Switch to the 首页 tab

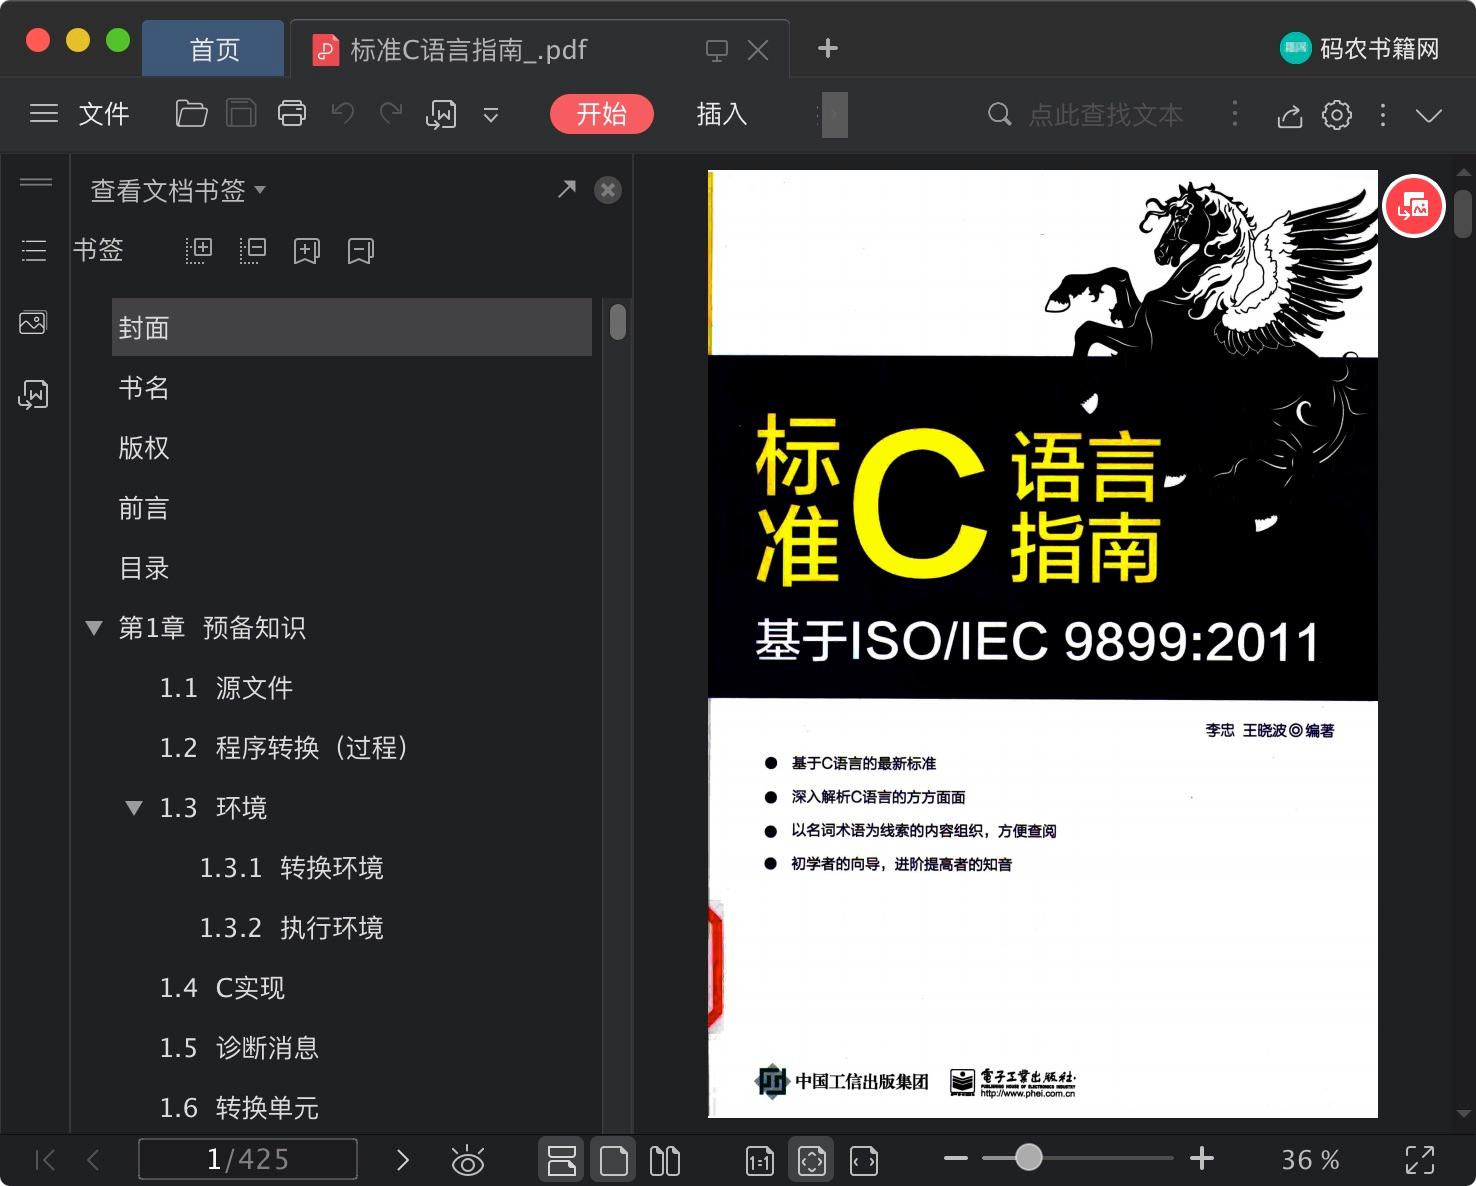pos(214,49)
